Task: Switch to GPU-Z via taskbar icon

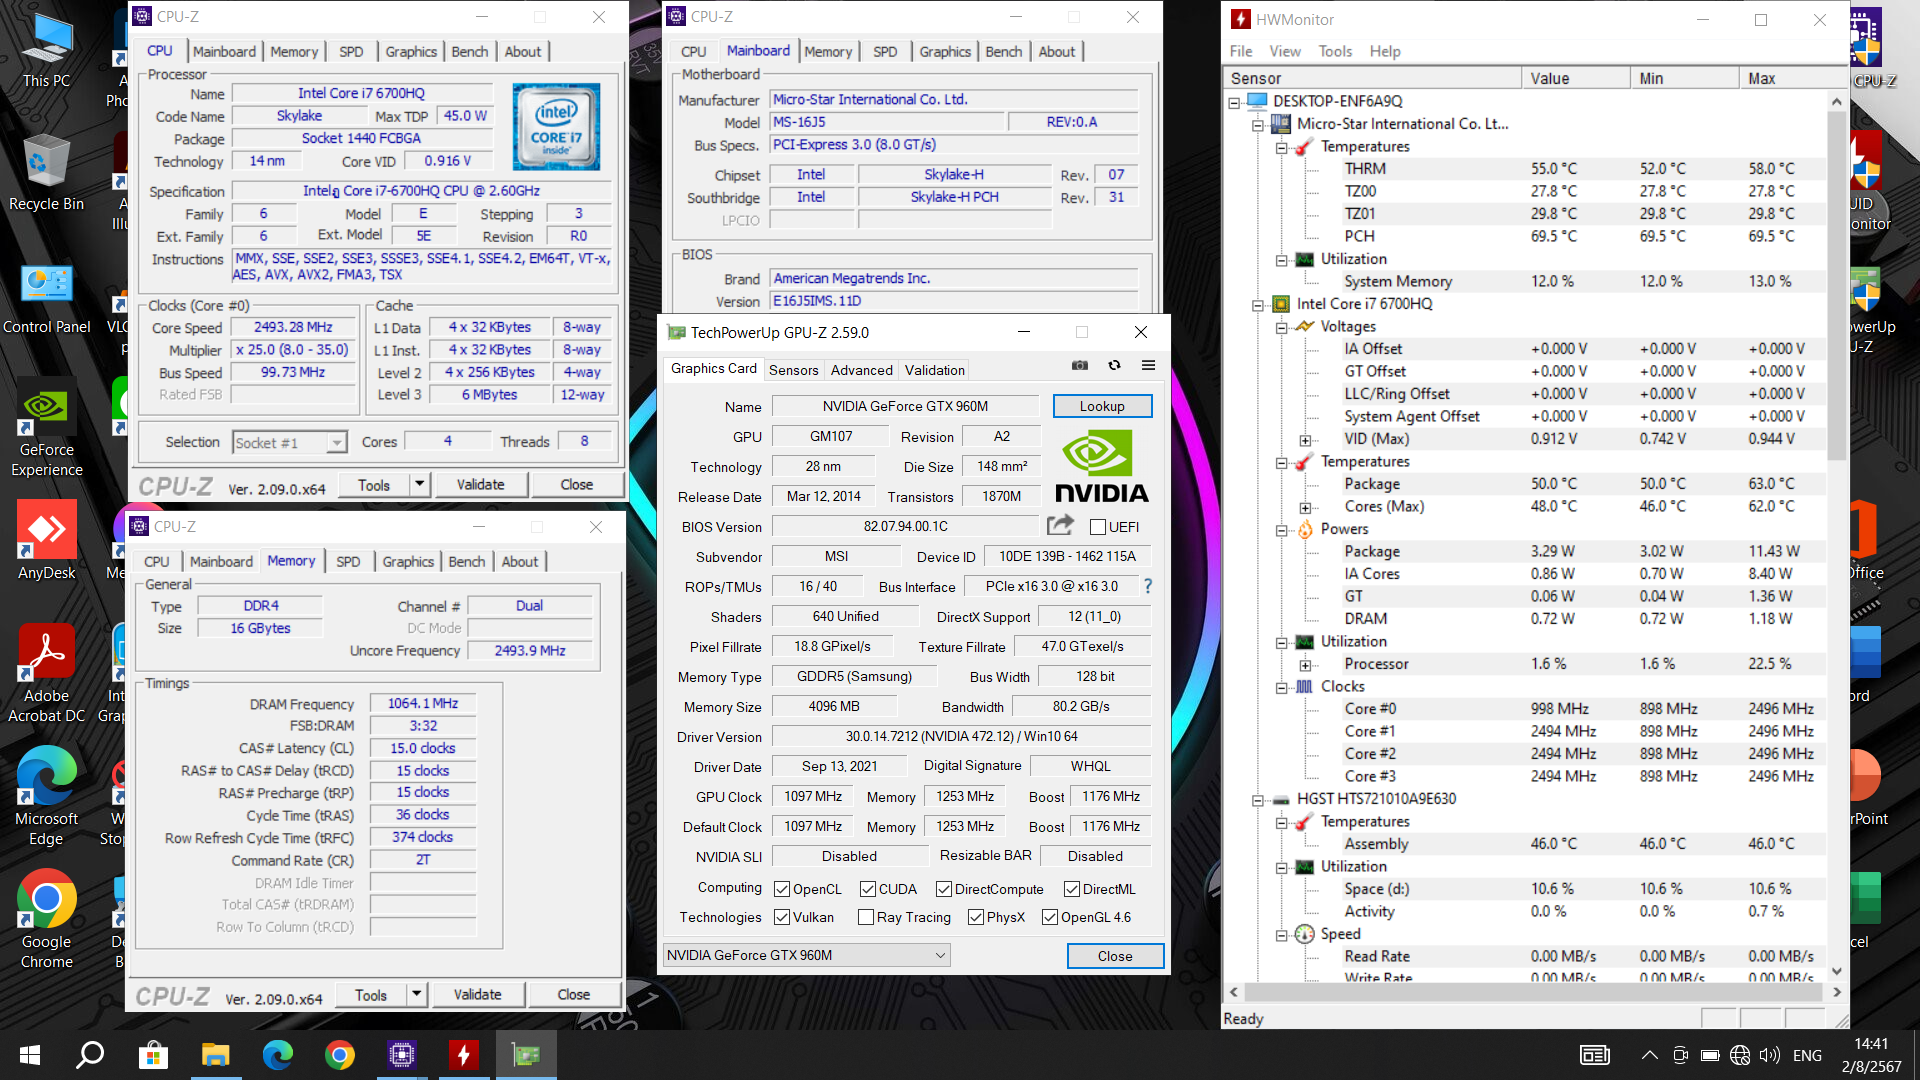Action: tap(526, 1055)
